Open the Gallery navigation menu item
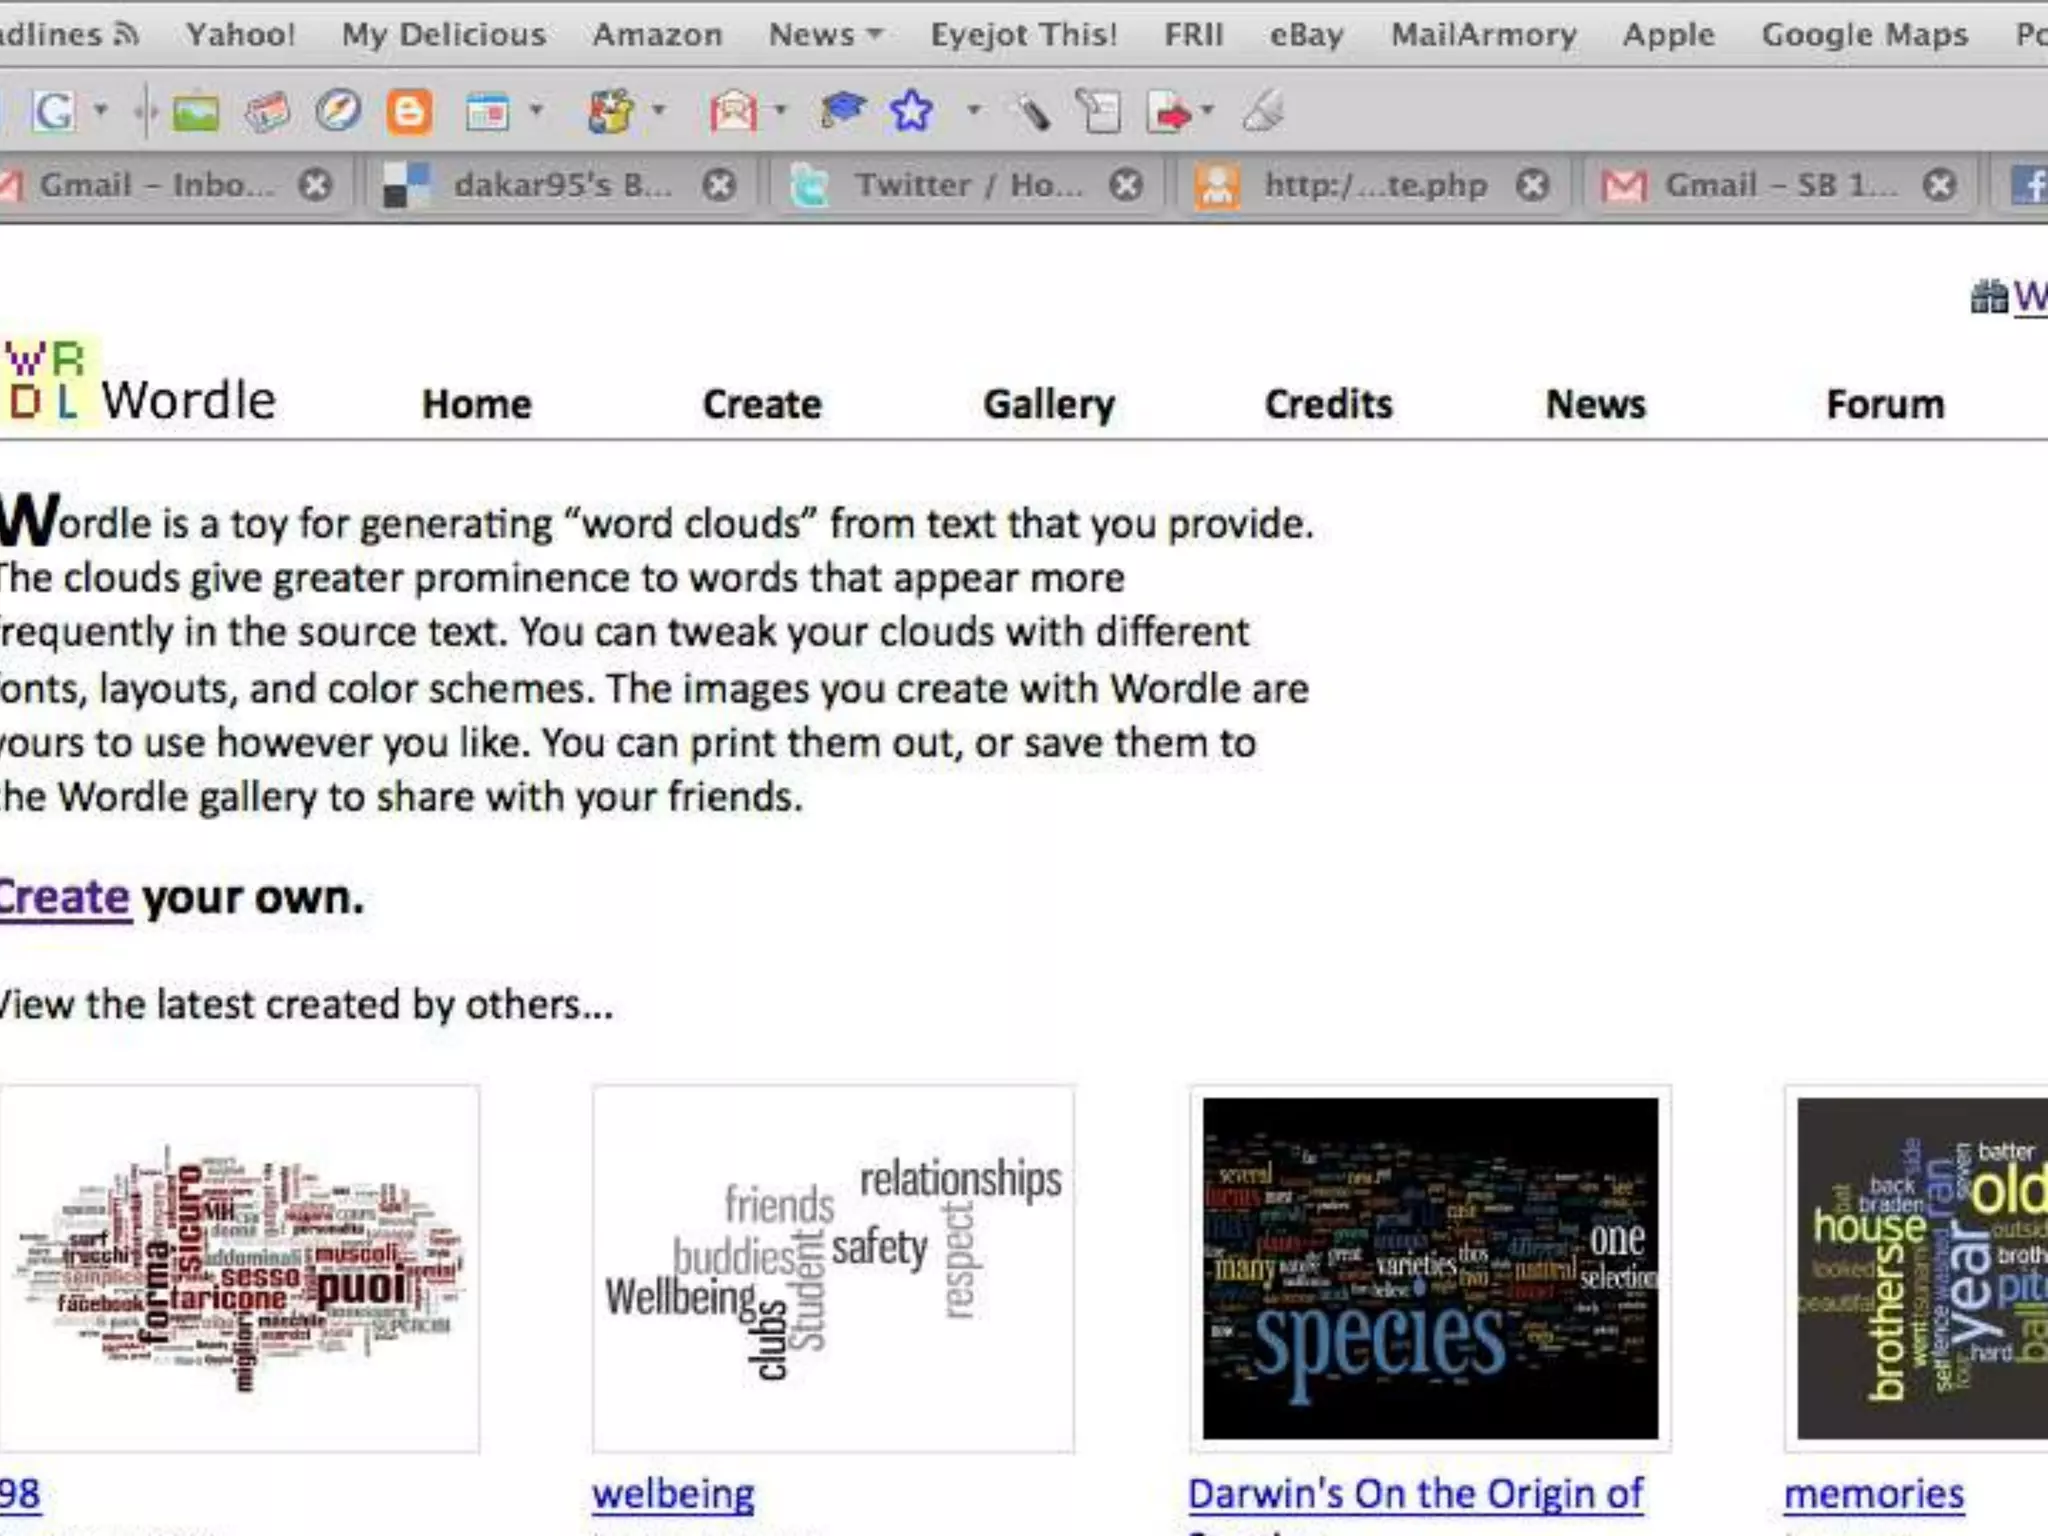The width and height of the screenshot is (2048, 1536). pos(1048,405)
